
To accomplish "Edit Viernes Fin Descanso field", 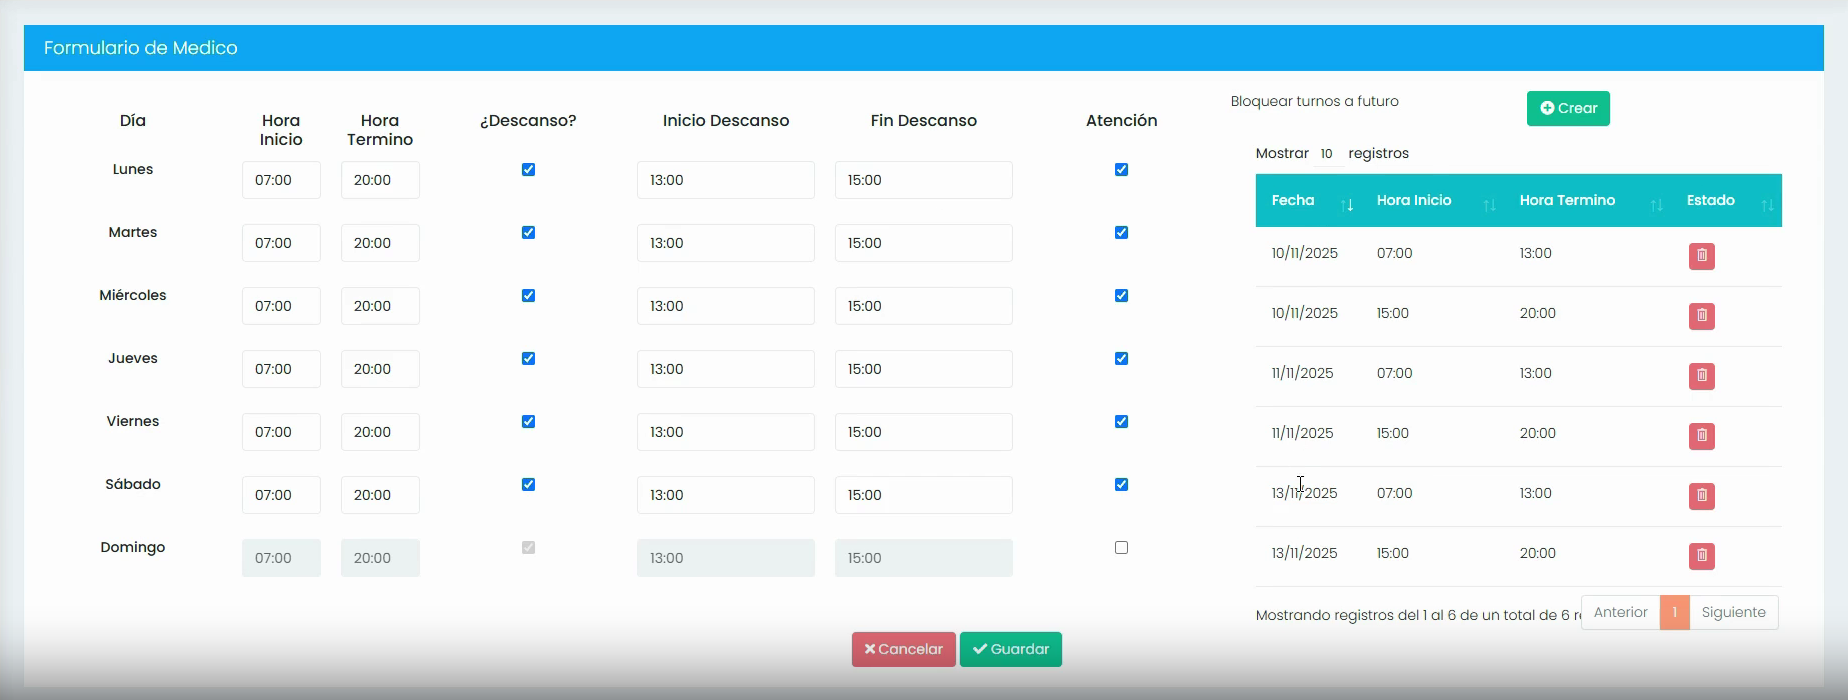I will pyautogui.click(x=924, y=432).
